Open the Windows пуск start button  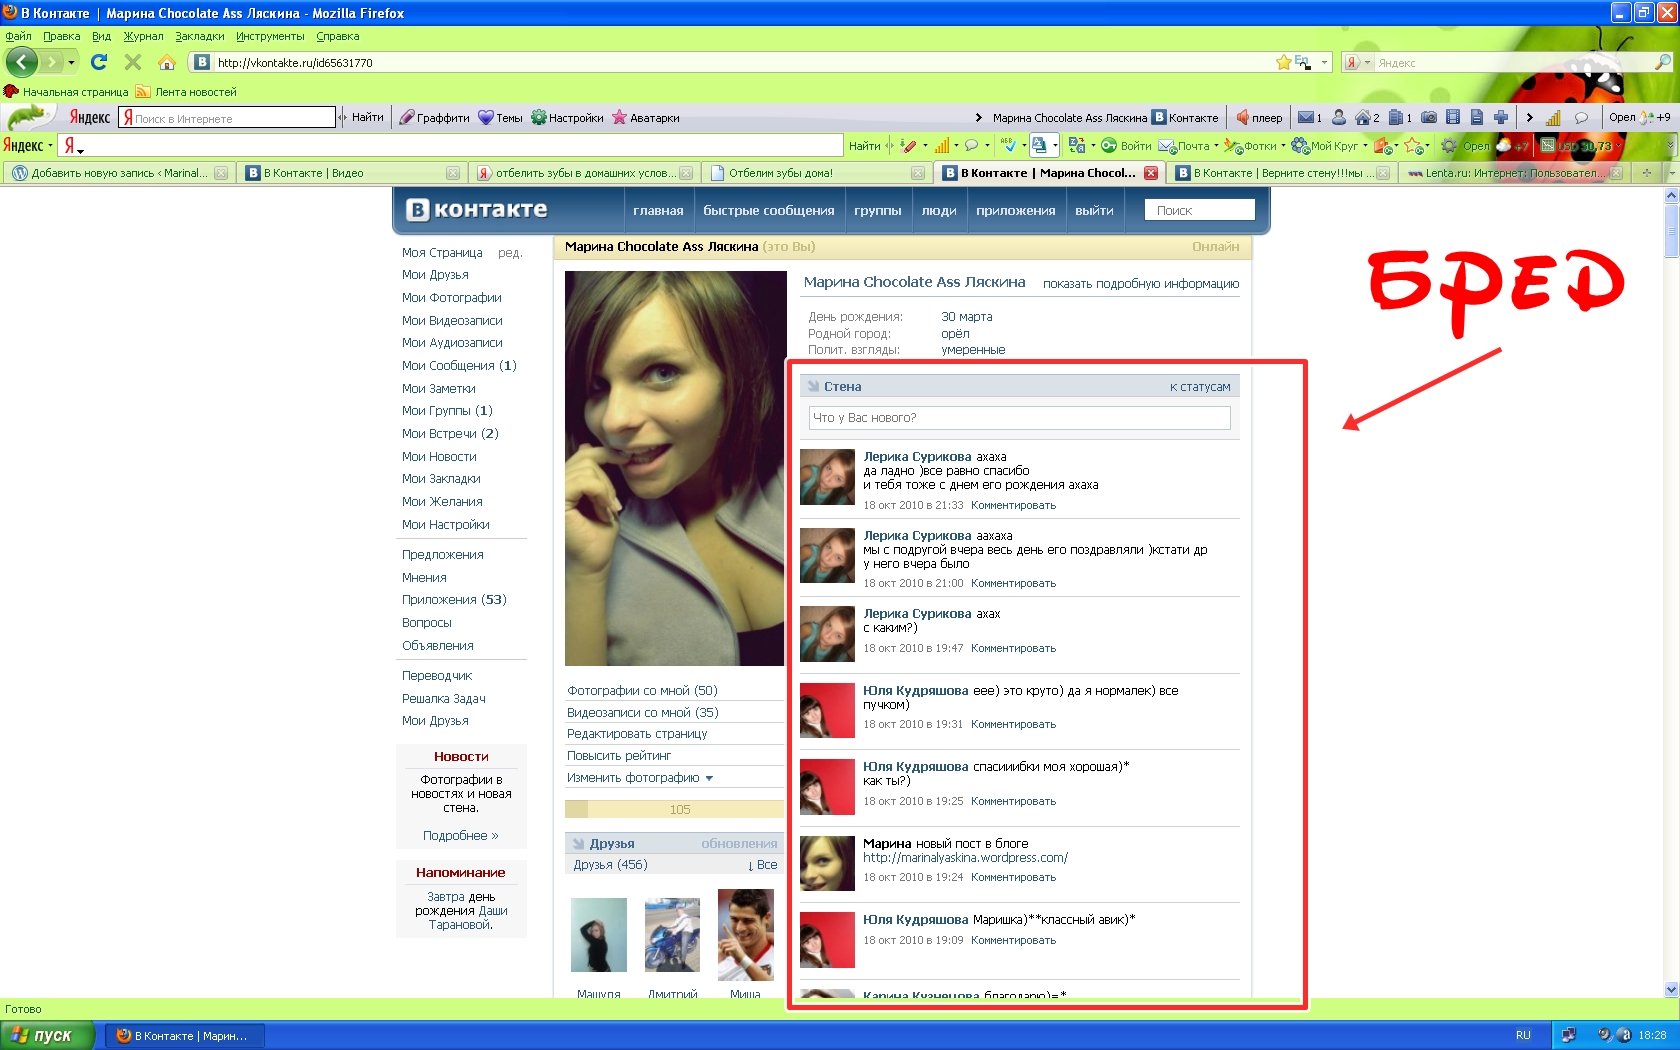click(48, 1036)
